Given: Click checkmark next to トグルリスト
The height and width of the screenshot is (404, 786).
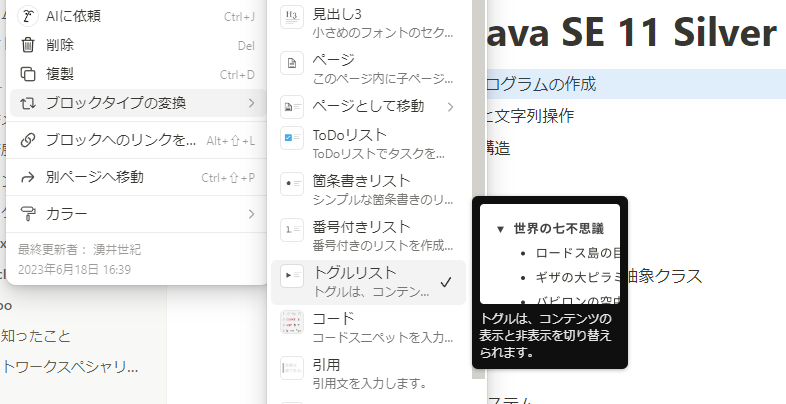Looking at the screenshot, I should click(x=445, y=283).
